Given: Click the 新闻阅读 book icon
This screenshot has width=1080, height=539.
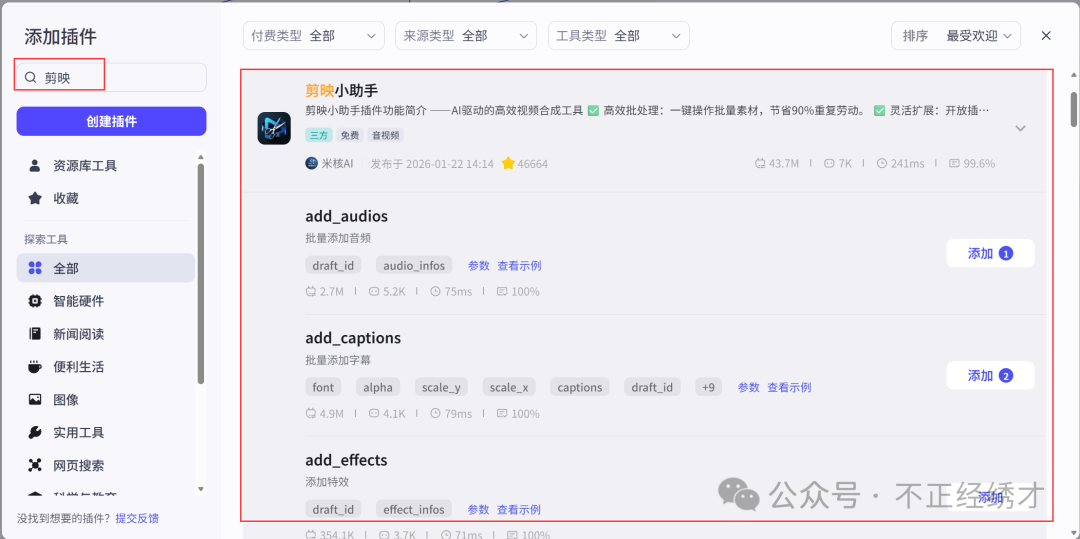Looking at the screenshot, I should 34,334.
